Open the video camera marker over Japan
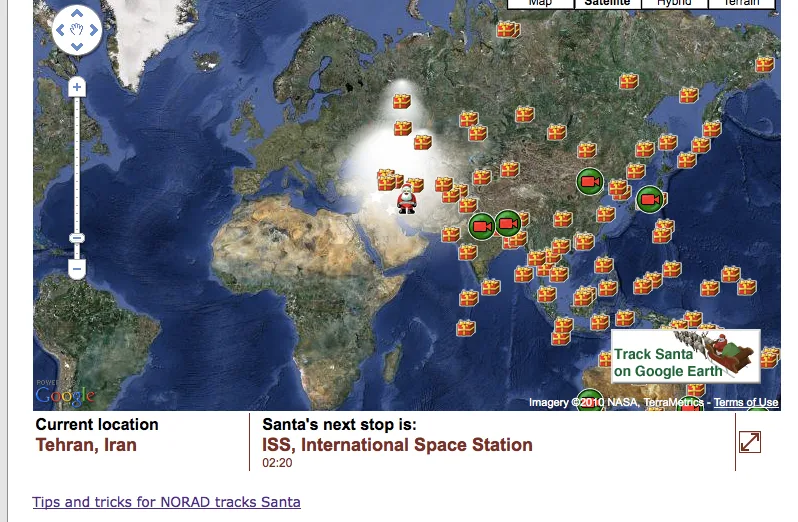The height and width of the screenshot is (522, 798). (650, 199)
